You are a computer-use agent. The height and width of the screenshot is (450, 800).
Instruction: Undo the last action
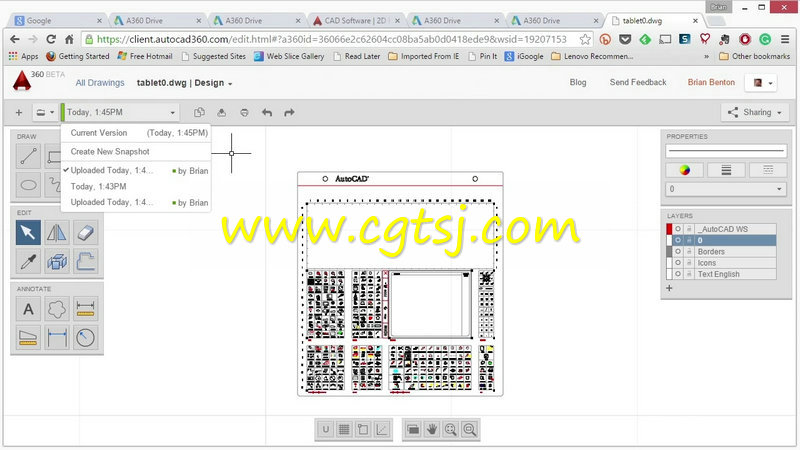point(267,112)
